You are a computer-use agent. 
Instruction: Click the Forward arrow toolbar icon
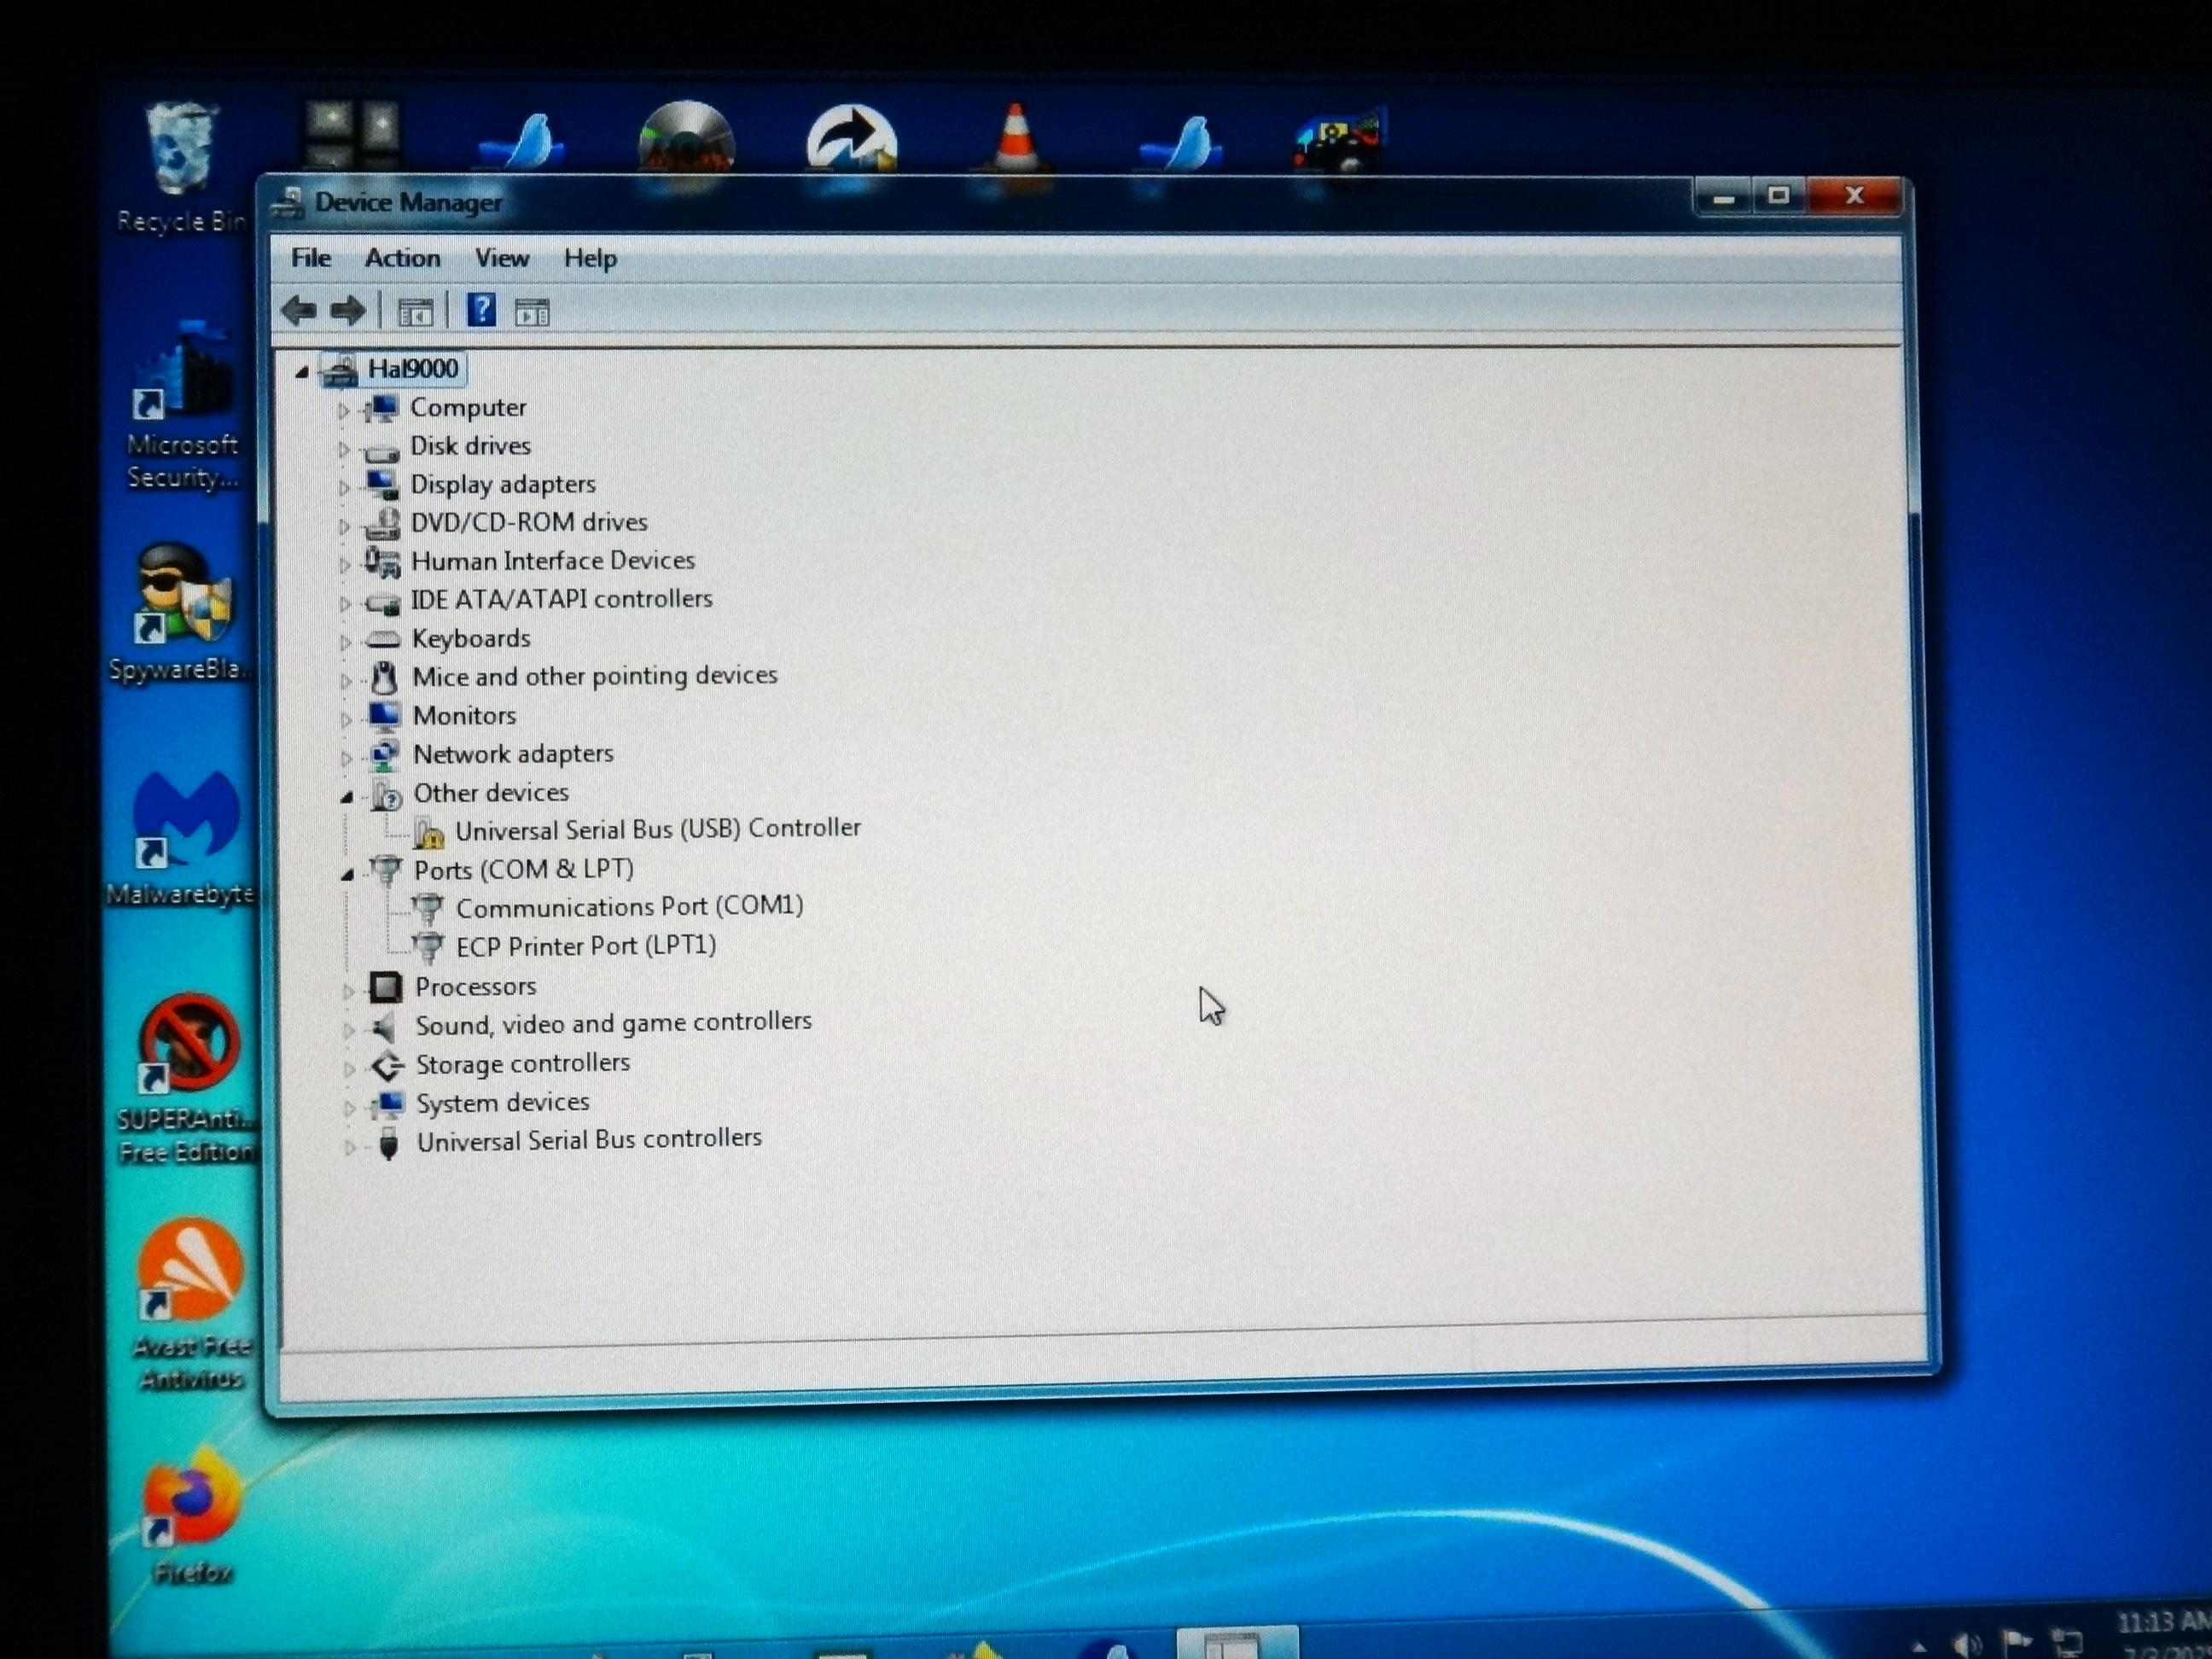click(x=348, y=311)
